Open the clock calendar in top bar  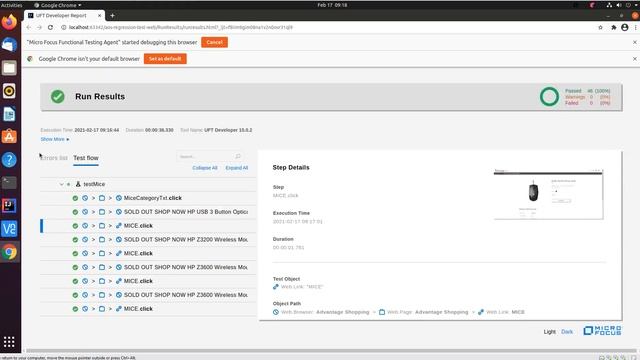point(332,5)
